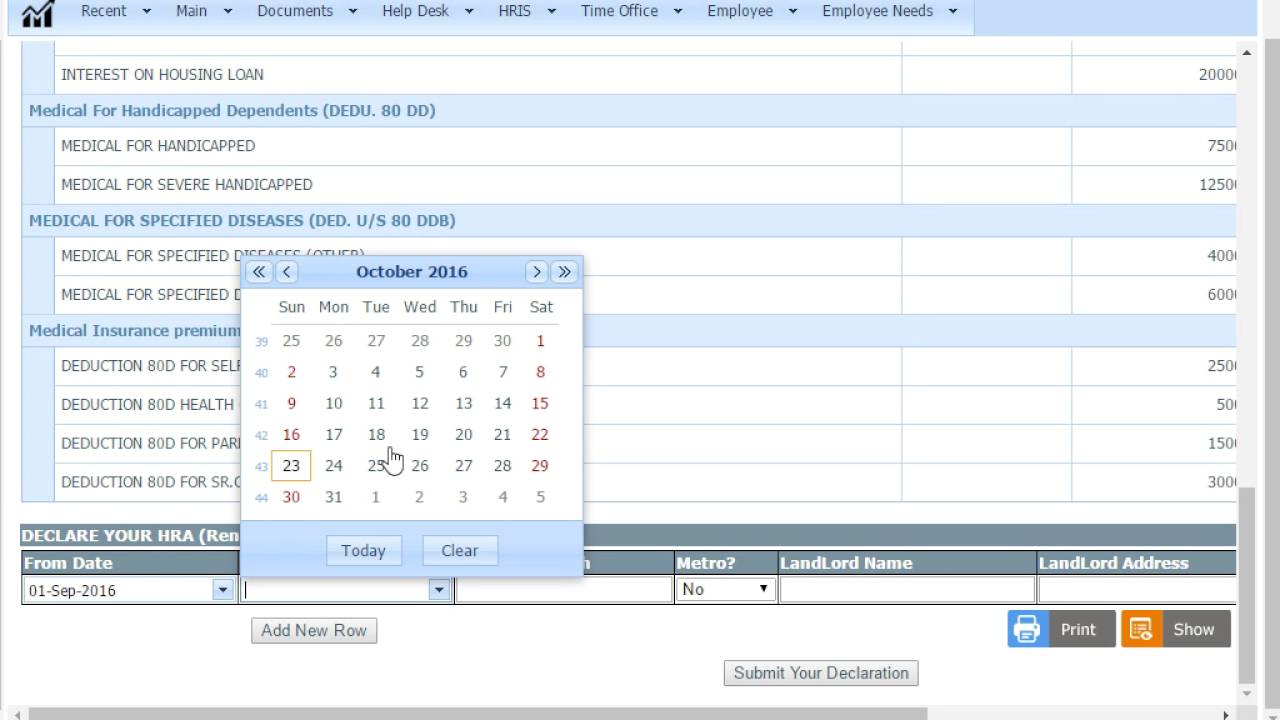Open the Main menu

[x=203, y=11]
